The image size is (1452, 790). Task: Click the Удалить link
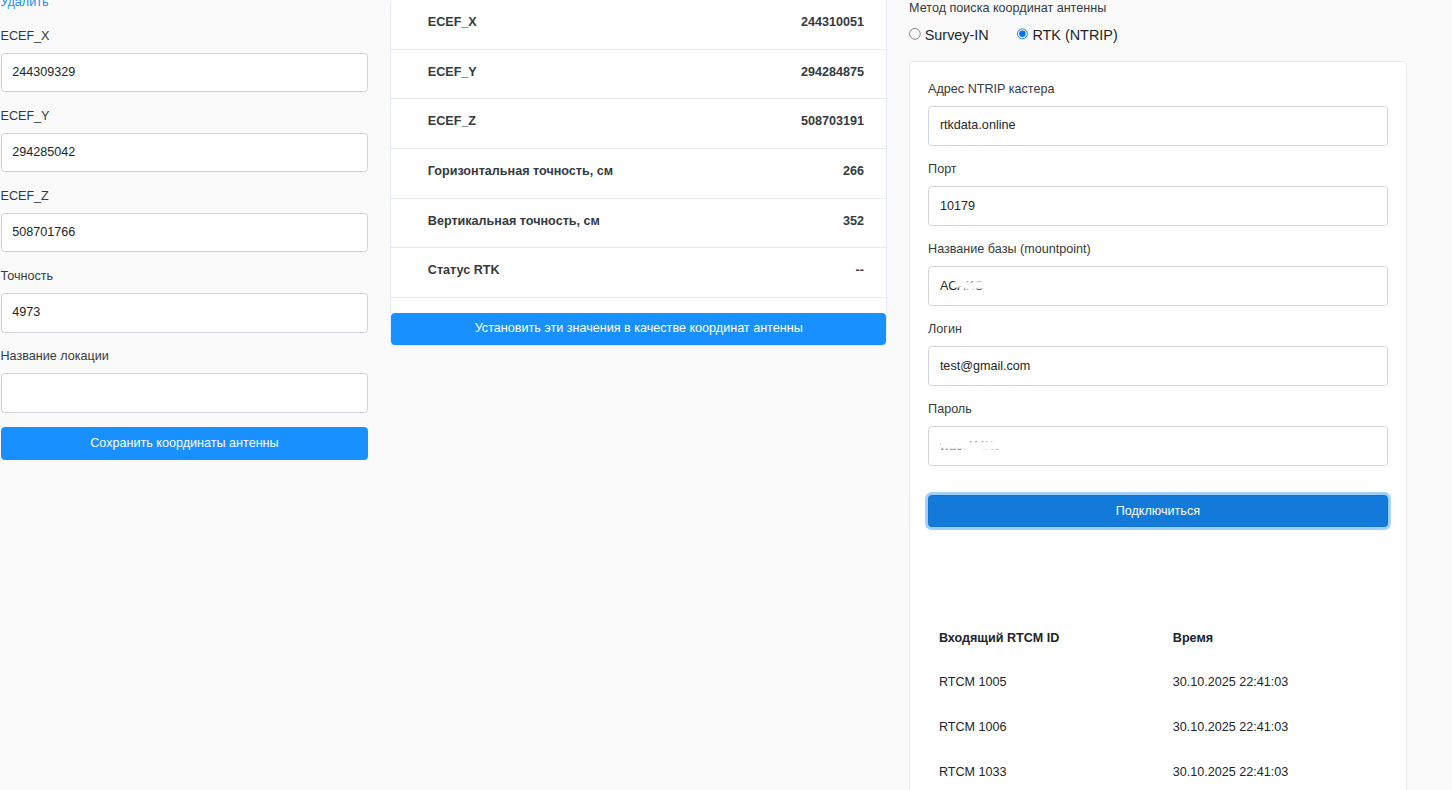(25, 4)
